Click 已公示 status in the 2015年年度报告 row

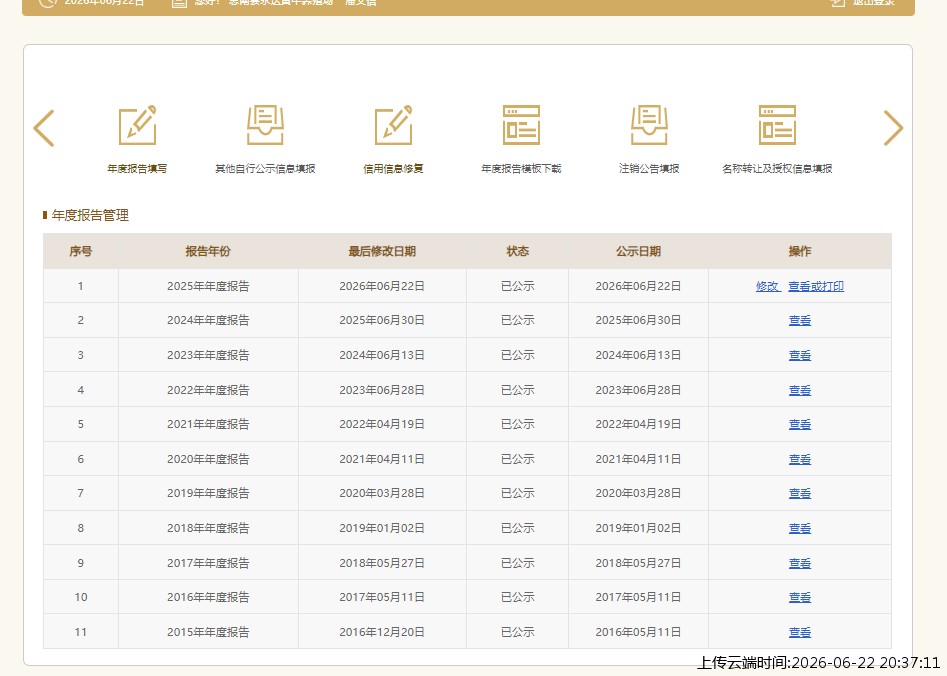(518, 632)
